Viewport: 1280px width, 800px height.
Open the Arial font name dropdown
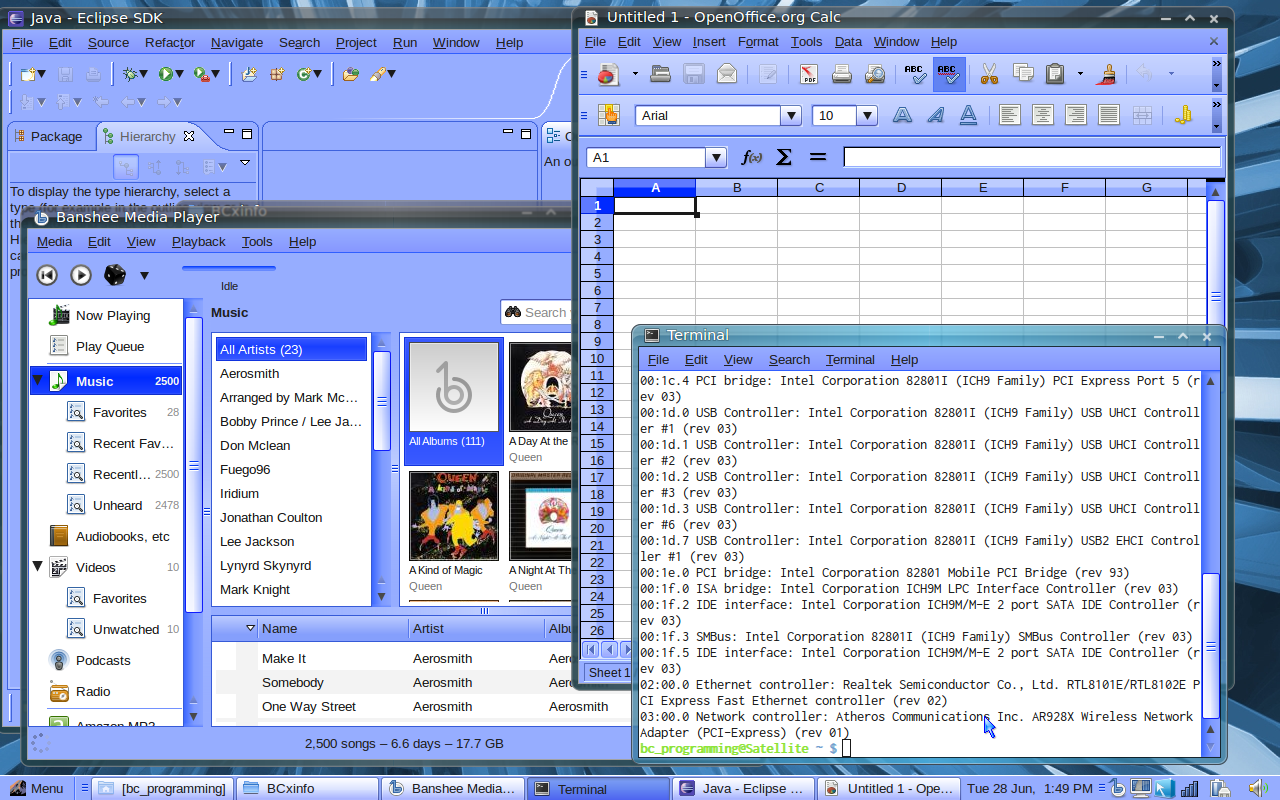point(791,116)
